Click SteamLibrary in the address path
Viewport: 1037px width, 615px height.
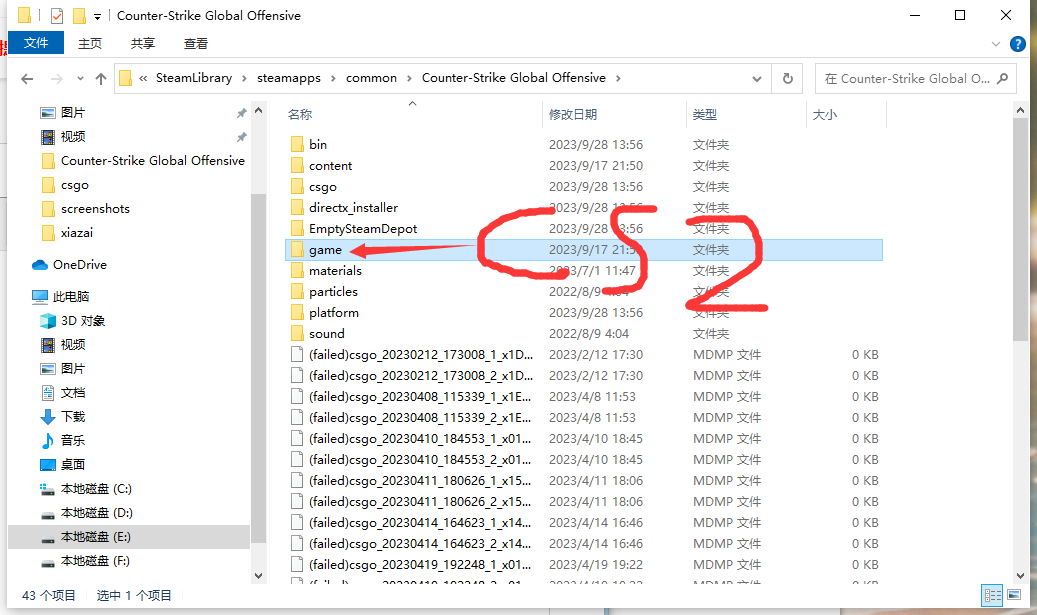click(194, 78)
